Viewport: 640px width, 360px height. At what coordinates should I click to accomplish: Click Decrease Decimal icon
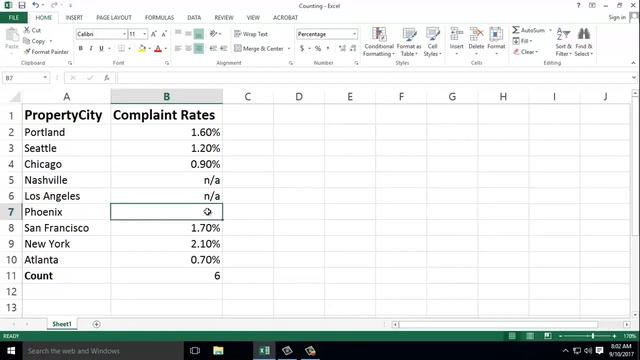353,49
